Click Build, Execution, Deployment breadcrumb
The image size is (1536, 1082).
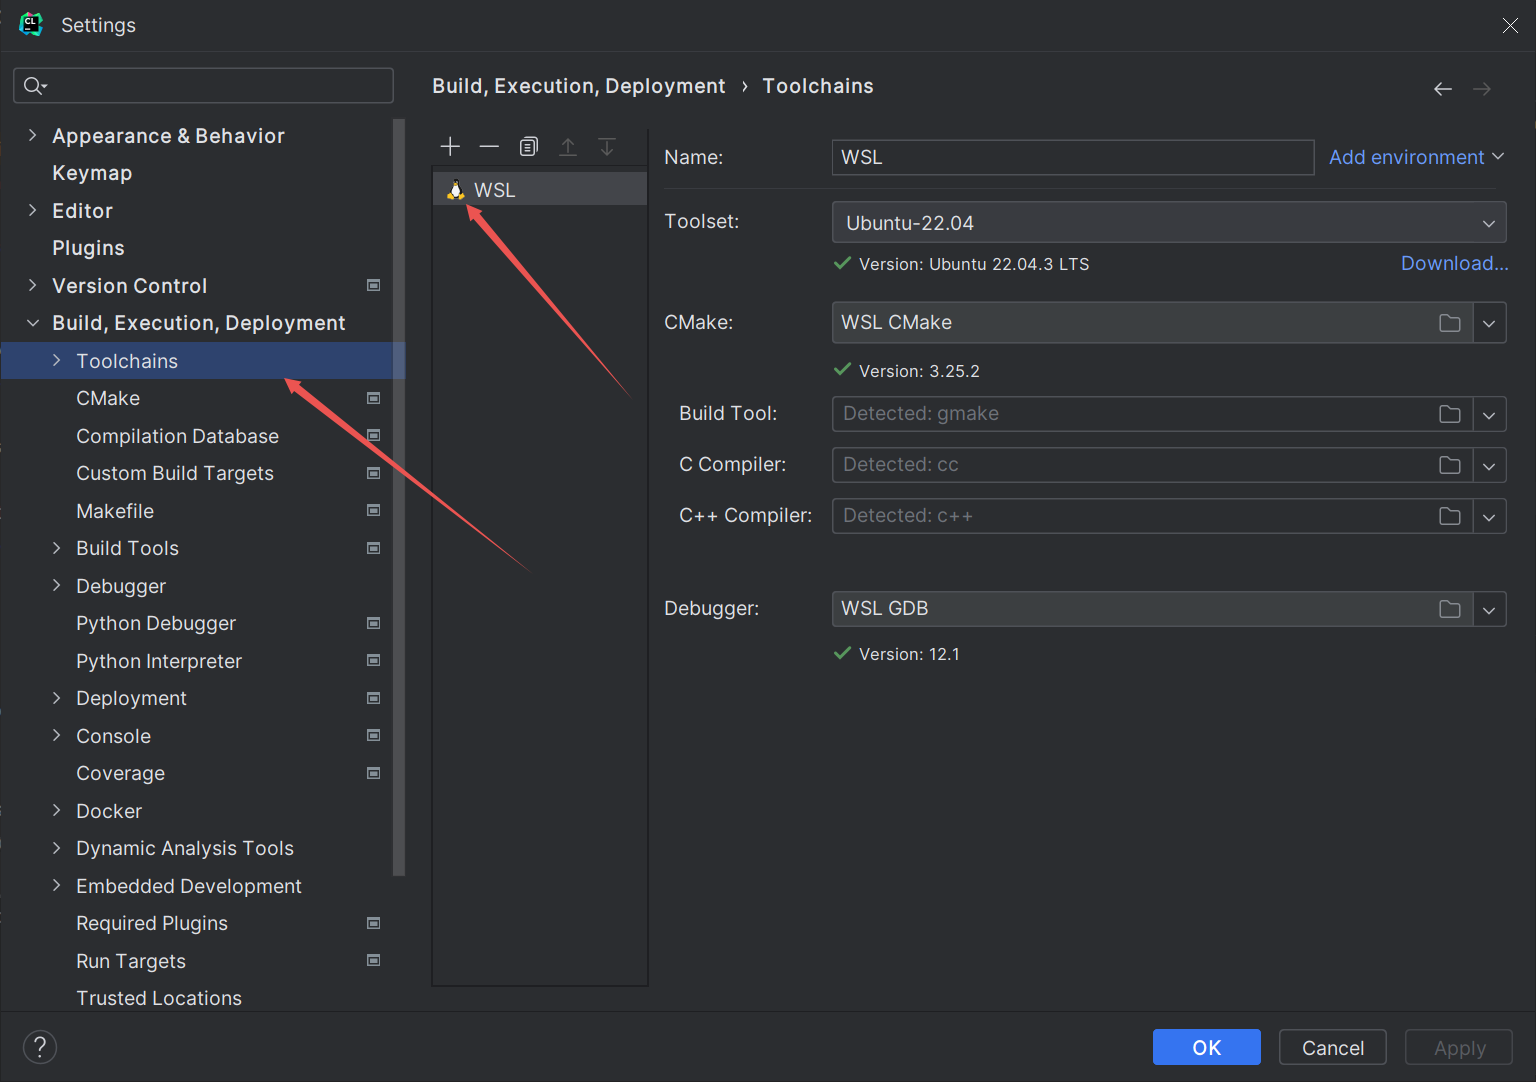[579, 86]
